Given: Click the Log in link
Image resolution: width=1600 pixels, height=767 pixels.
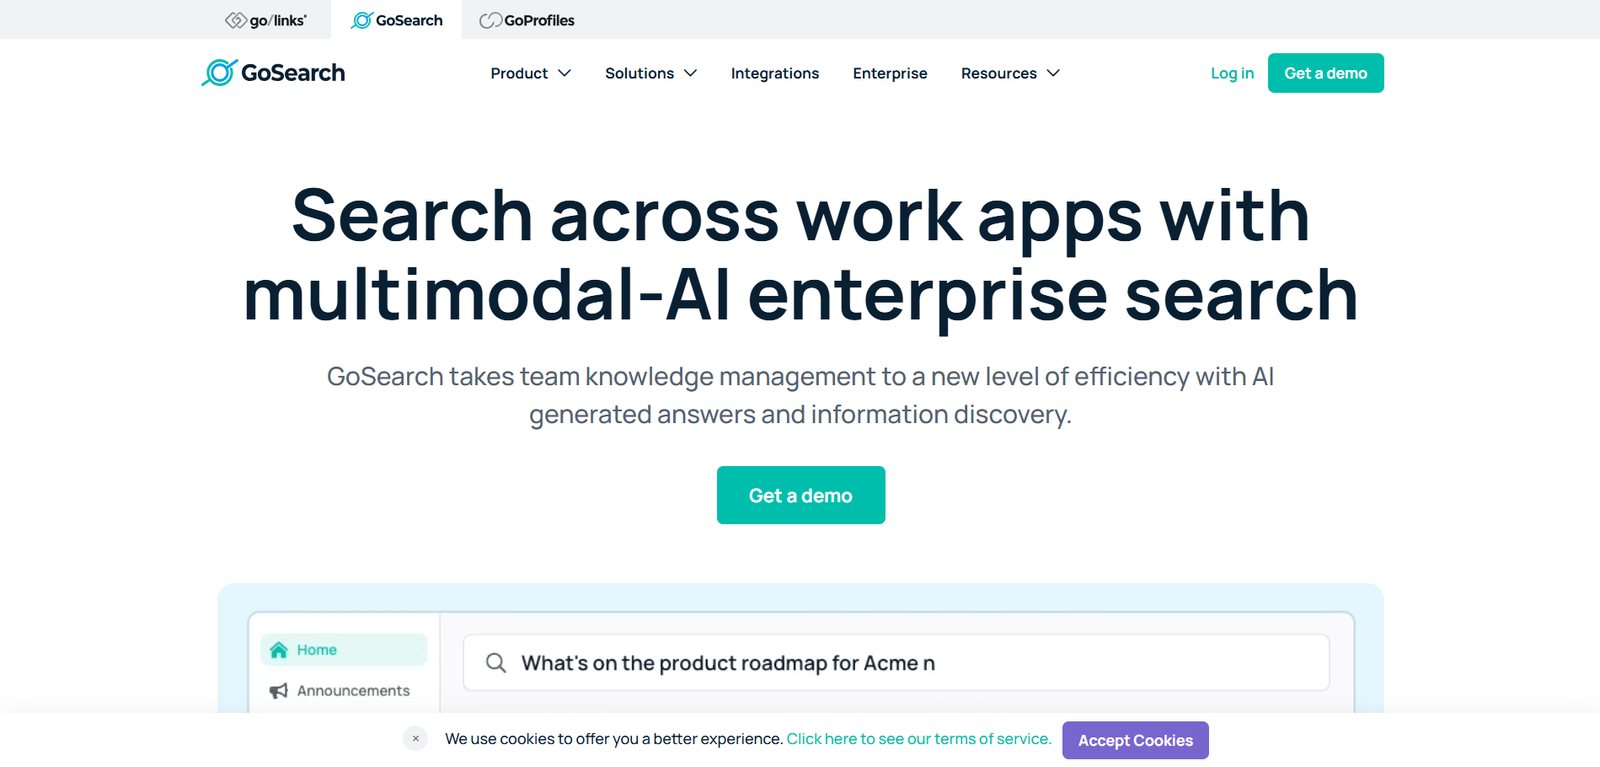Looking at the screenshot, I should (x=1231, y=73).
